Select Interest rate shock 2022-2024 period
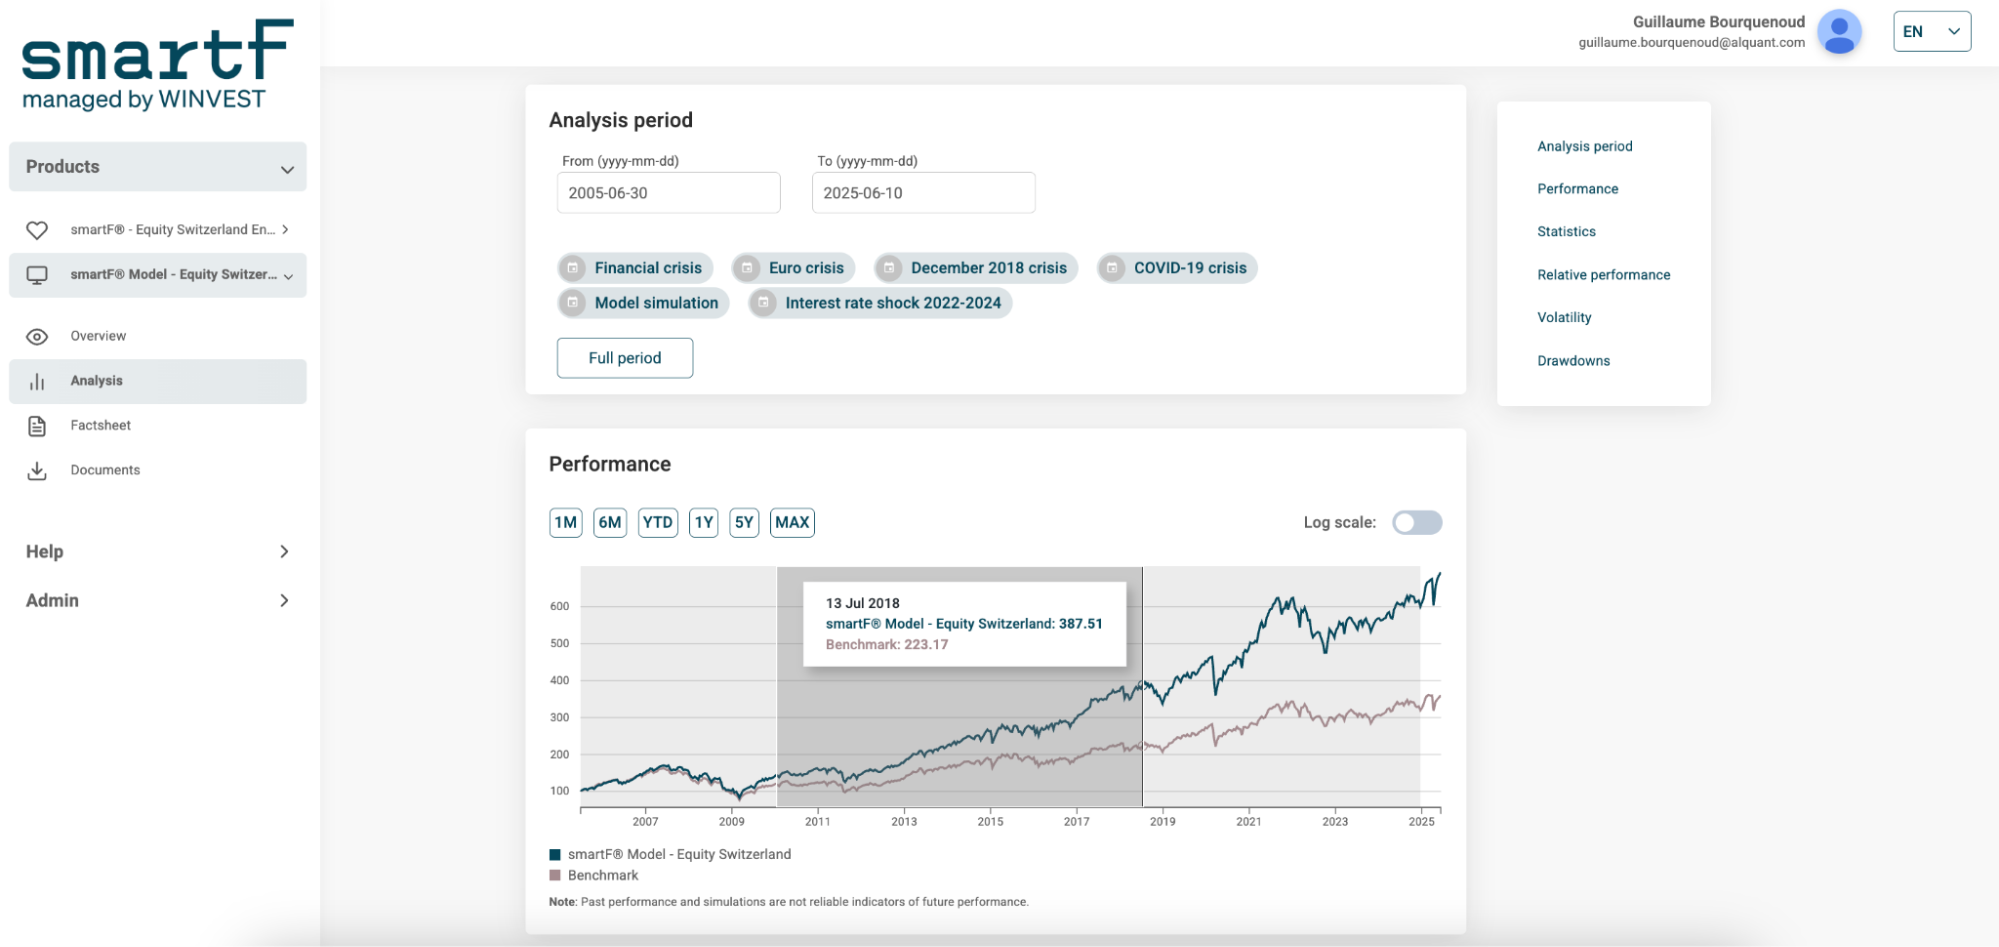 click(x=881, y=303)
